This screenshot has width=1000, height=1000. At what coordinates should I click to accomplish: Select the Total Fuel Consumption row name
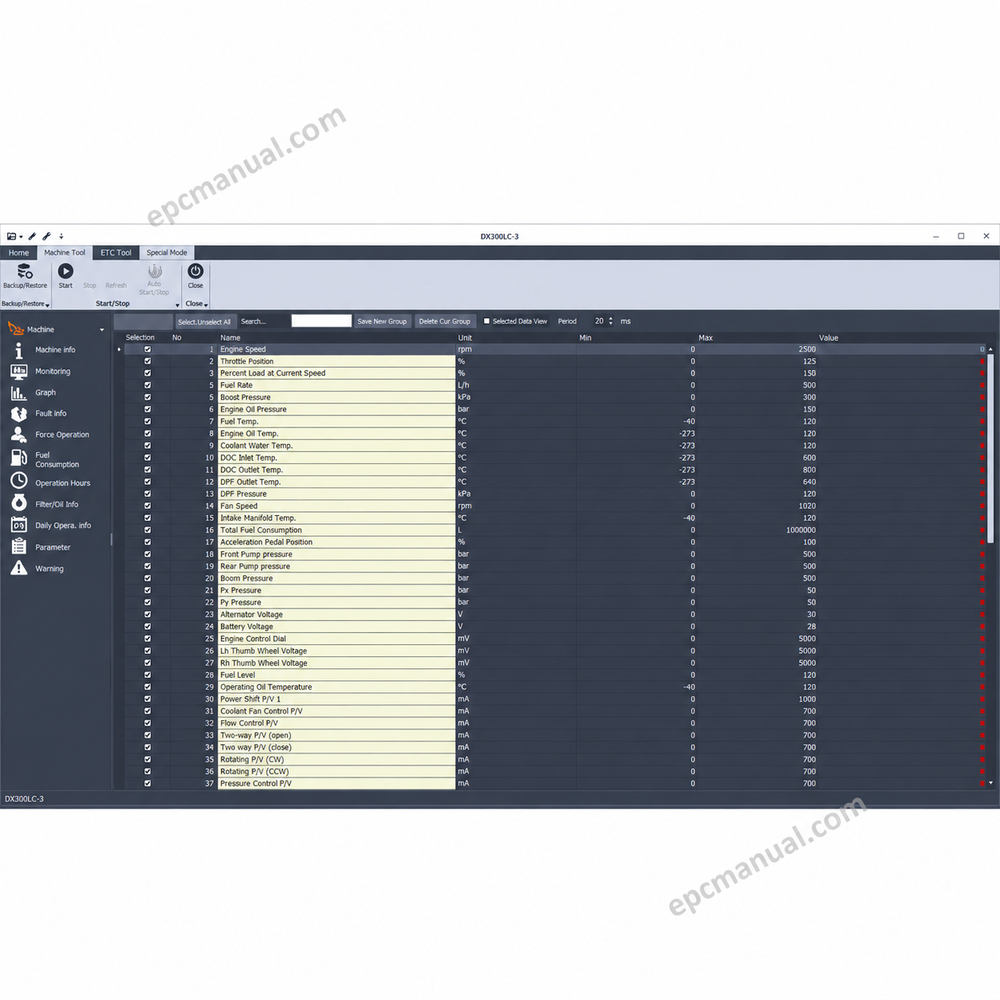(x=336, y=530)
